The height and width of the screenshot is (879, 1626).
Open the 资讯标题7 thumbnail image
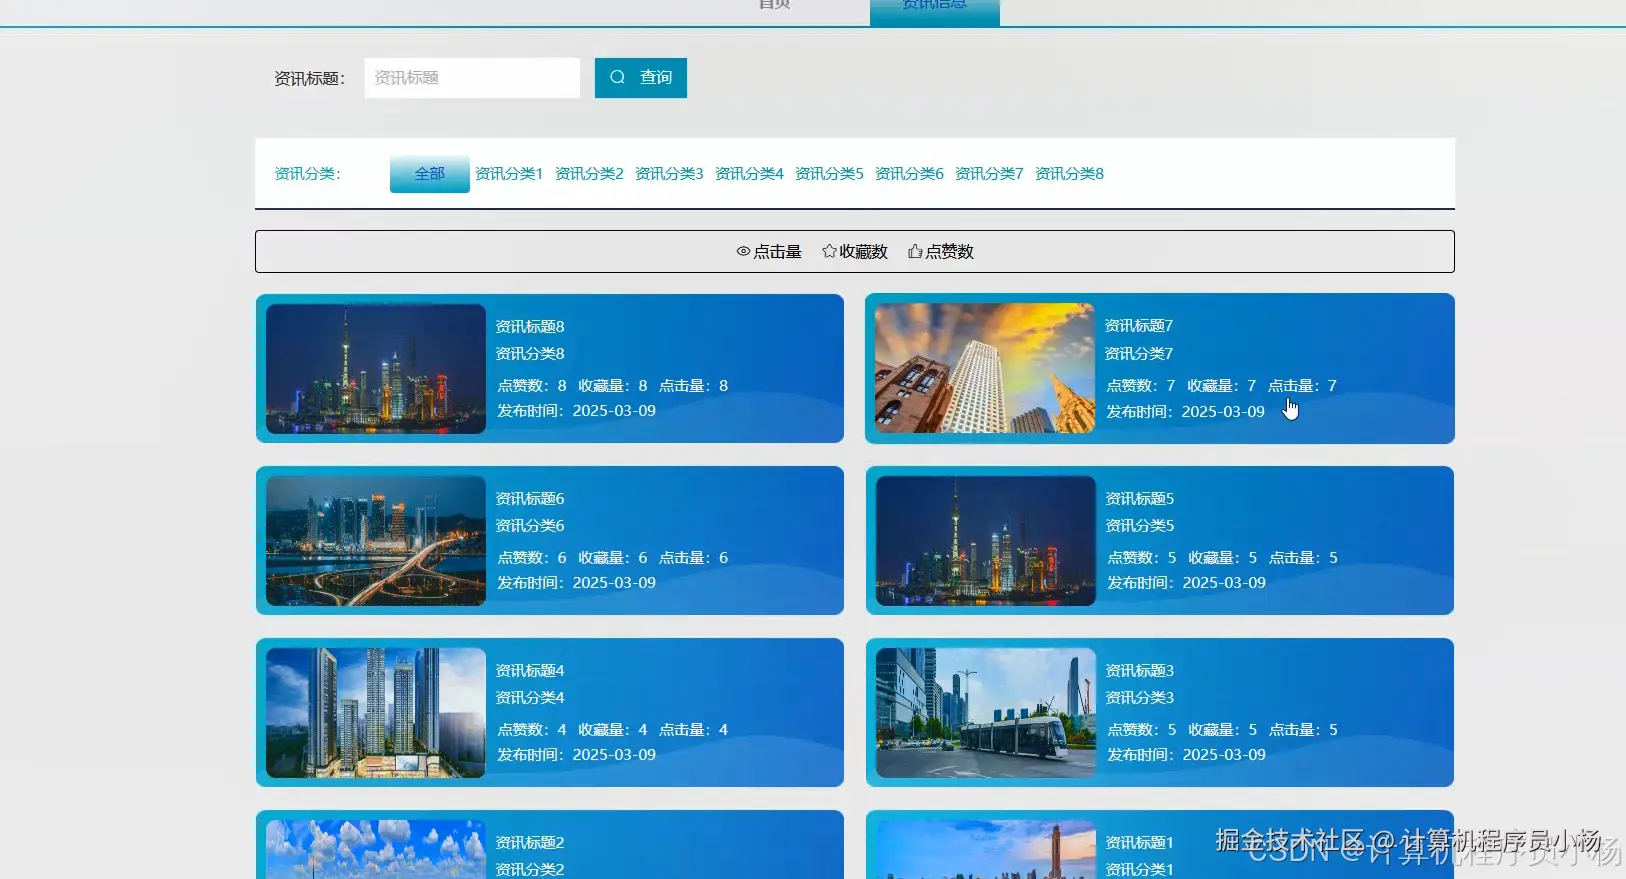pos(985,368)
